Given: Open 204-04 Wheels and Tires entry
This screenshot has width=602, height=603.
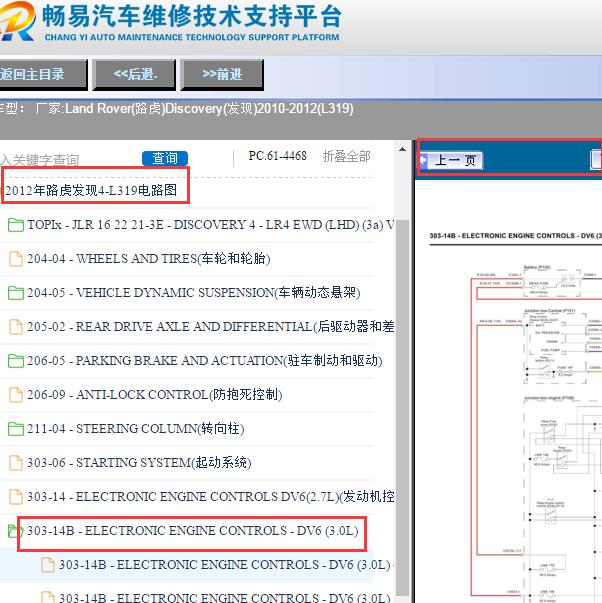Looking at the screenshot, I should 148,259.
